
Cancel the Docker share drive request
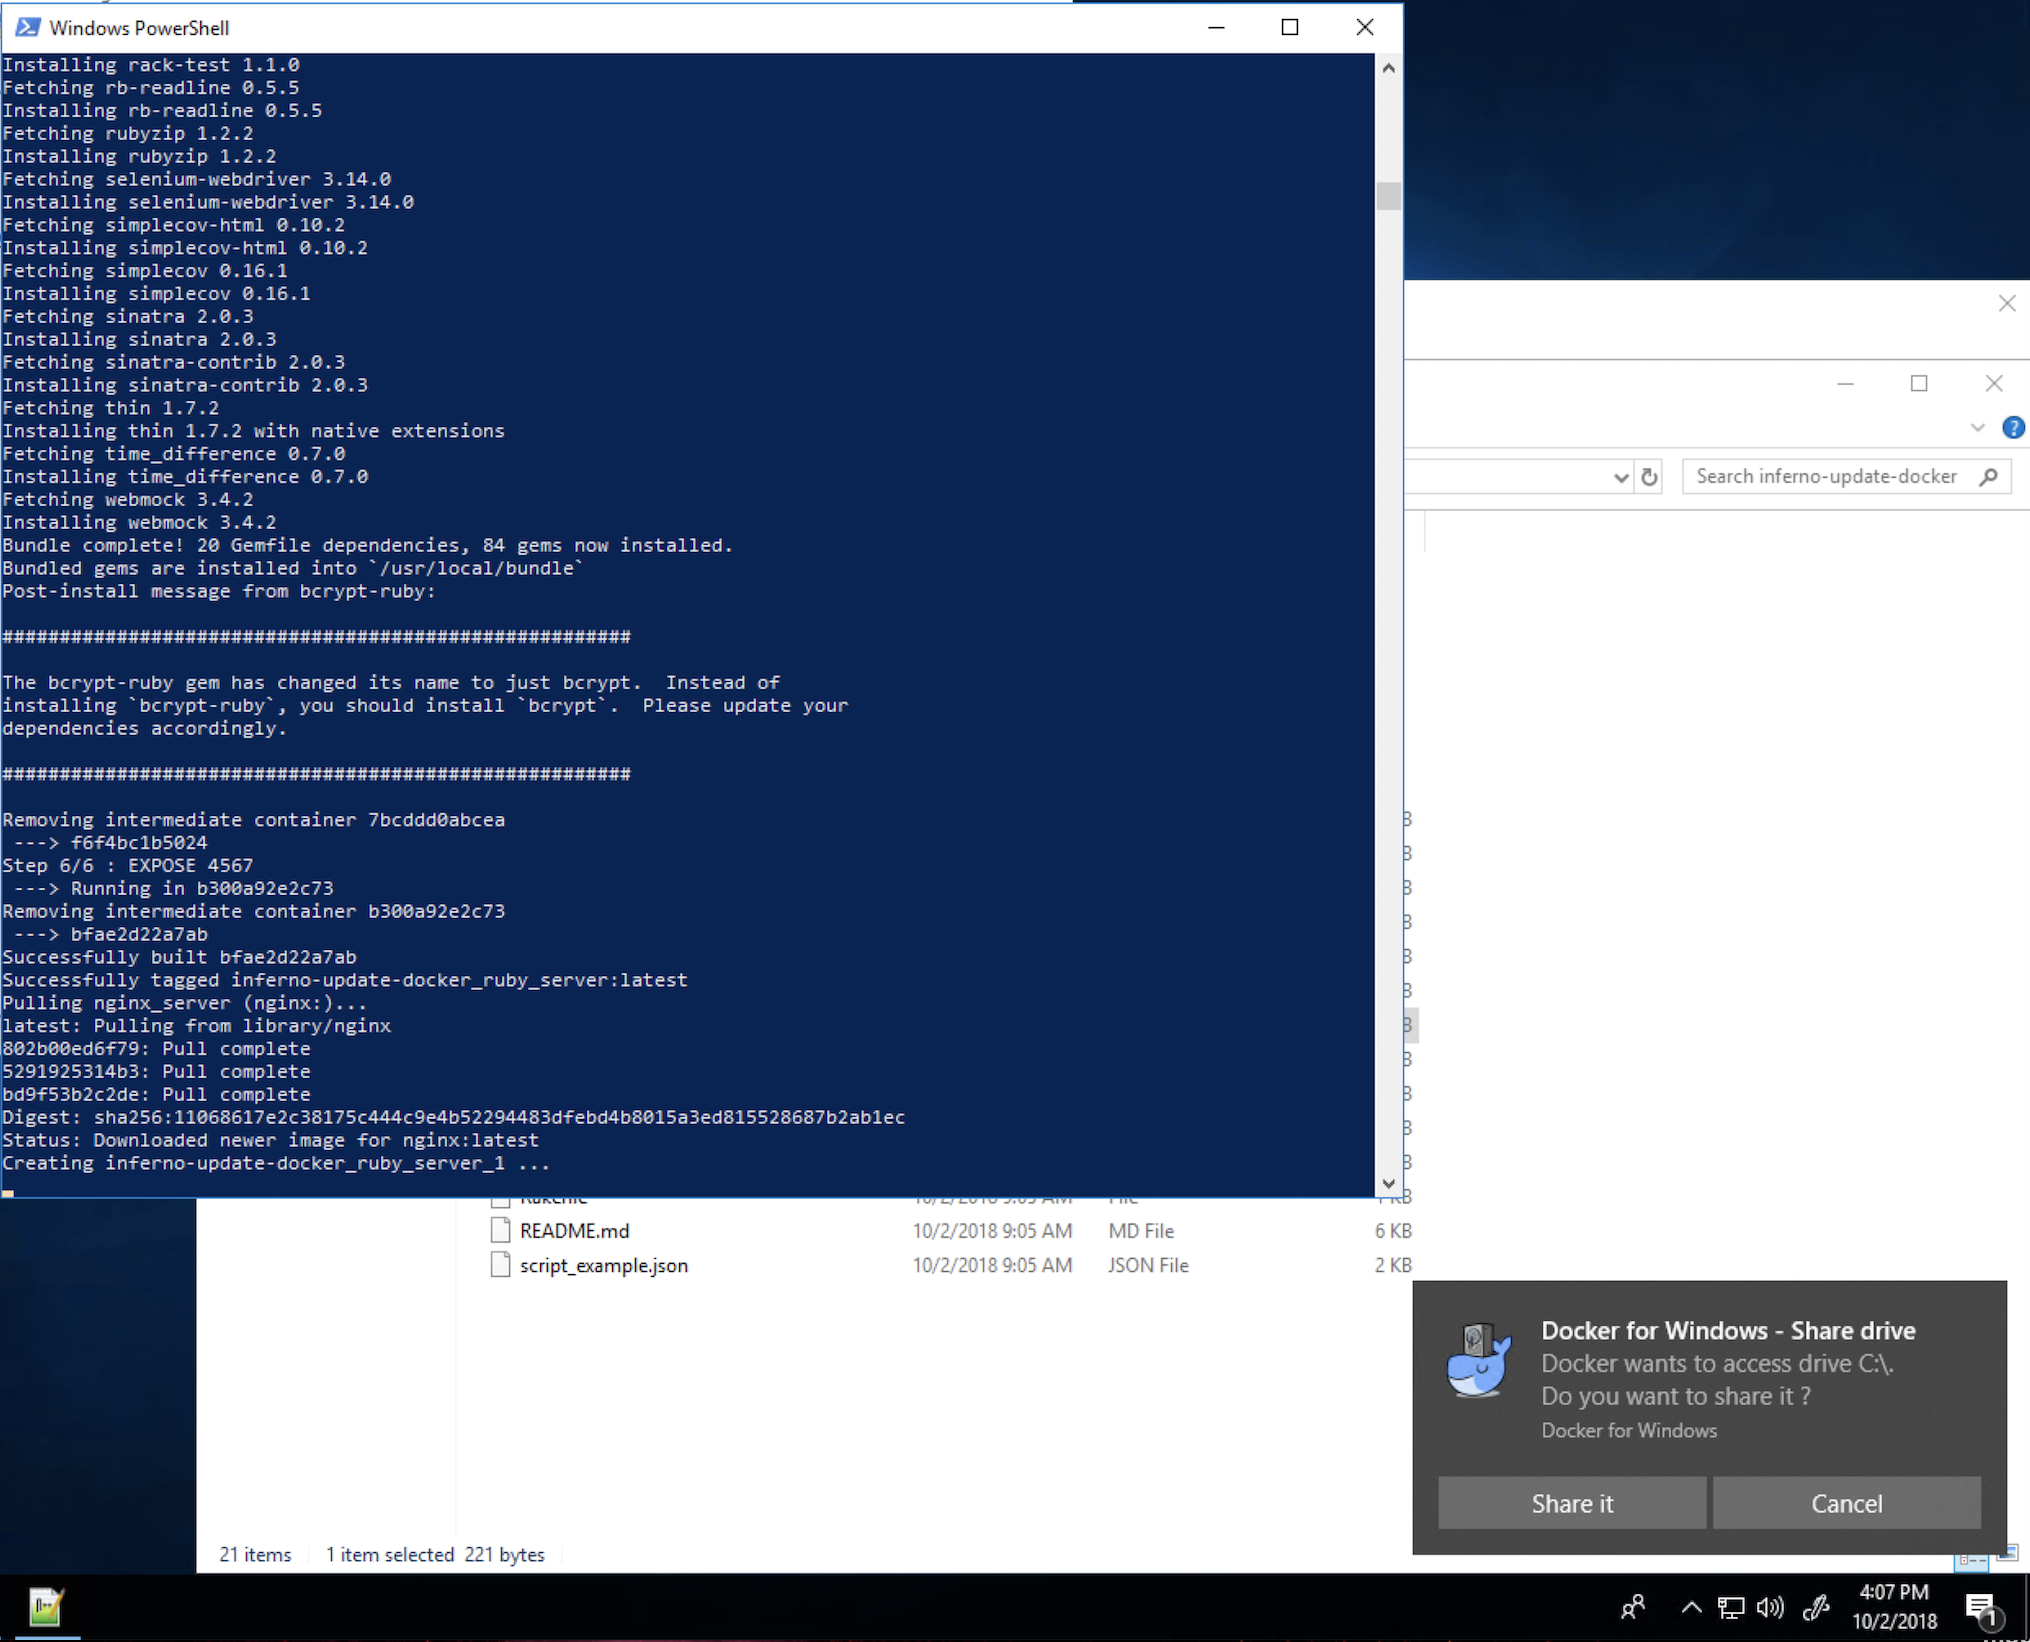pyautogui.click(x=1846, y=1503)
